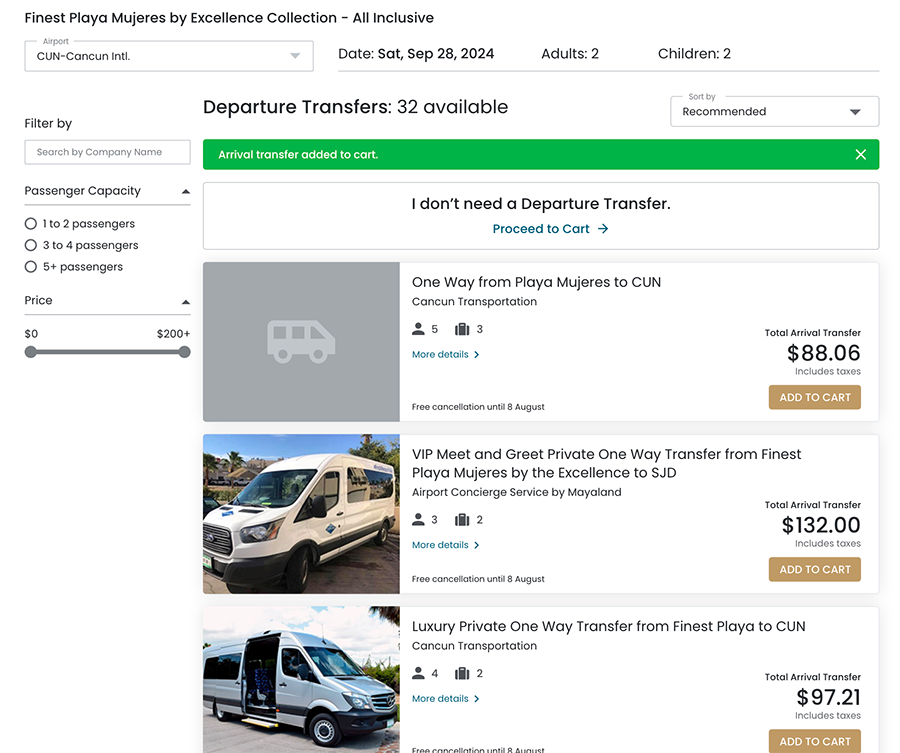The width and height of the screenshot is (900, 753).
Task: Click the luggage icon on VIP Meet and Greet
Action: 462,520
